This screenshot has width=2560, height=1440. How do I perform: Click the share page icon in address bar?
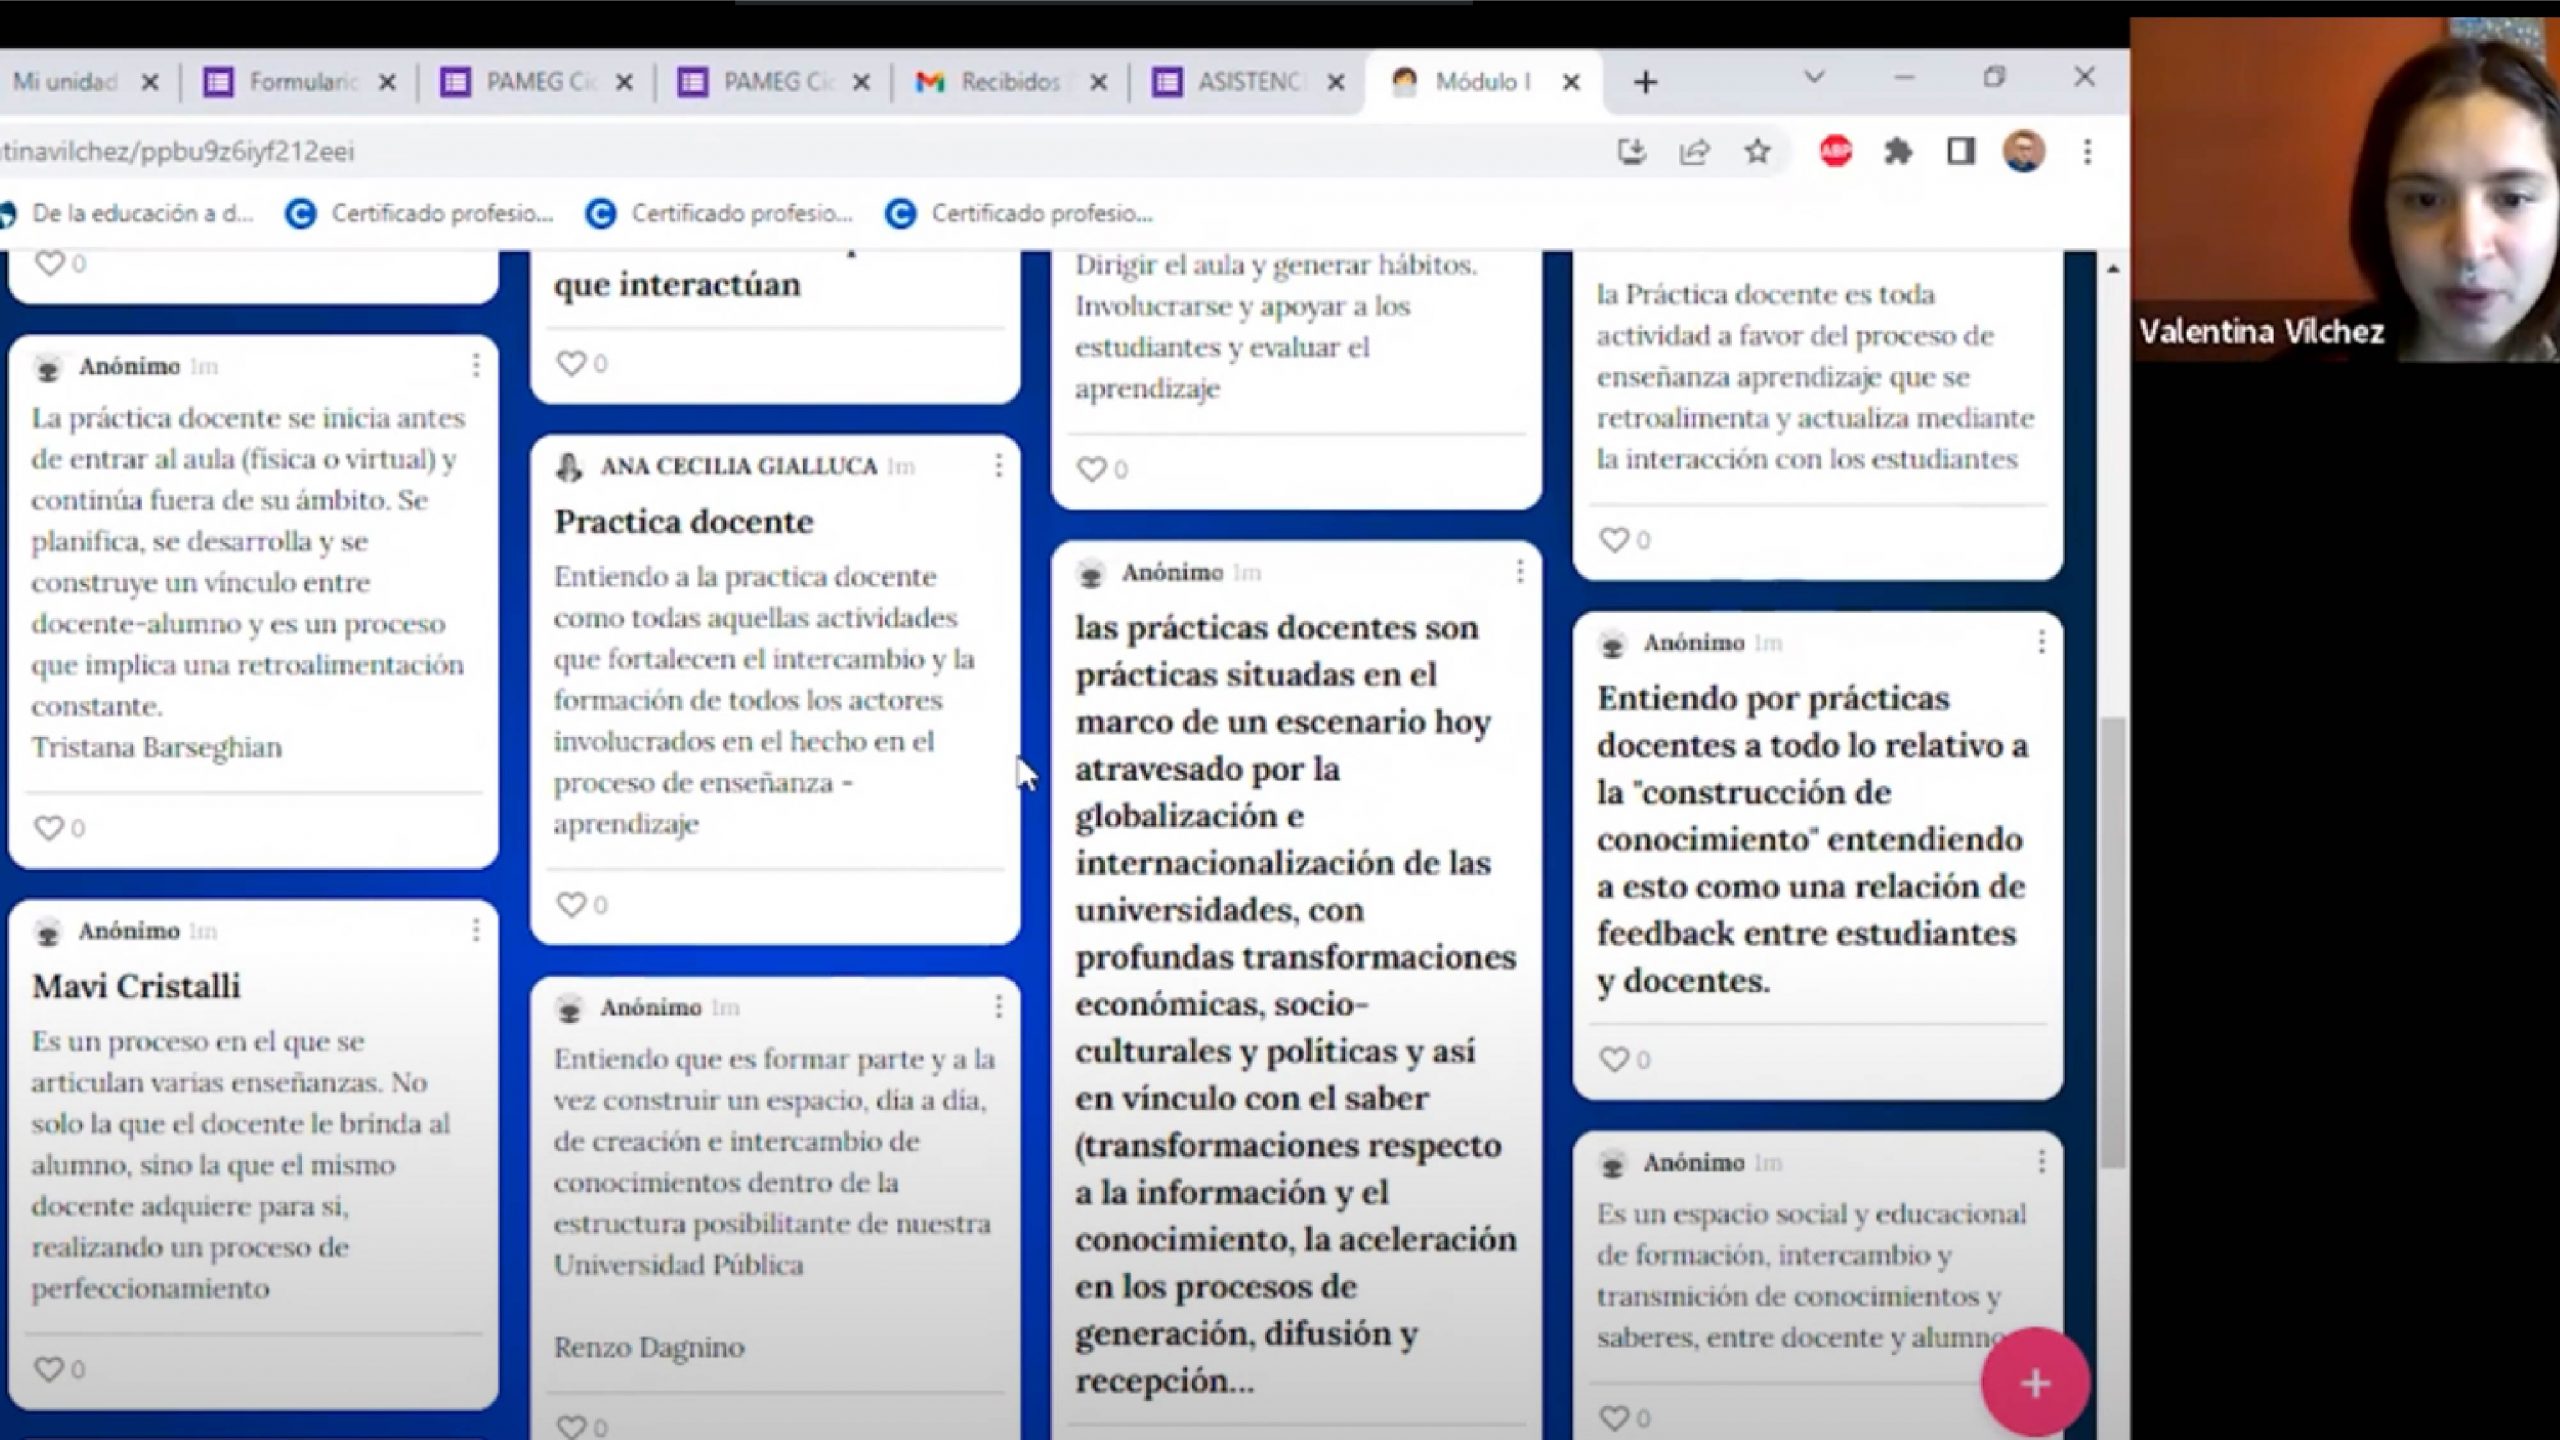coord(1694,152)
